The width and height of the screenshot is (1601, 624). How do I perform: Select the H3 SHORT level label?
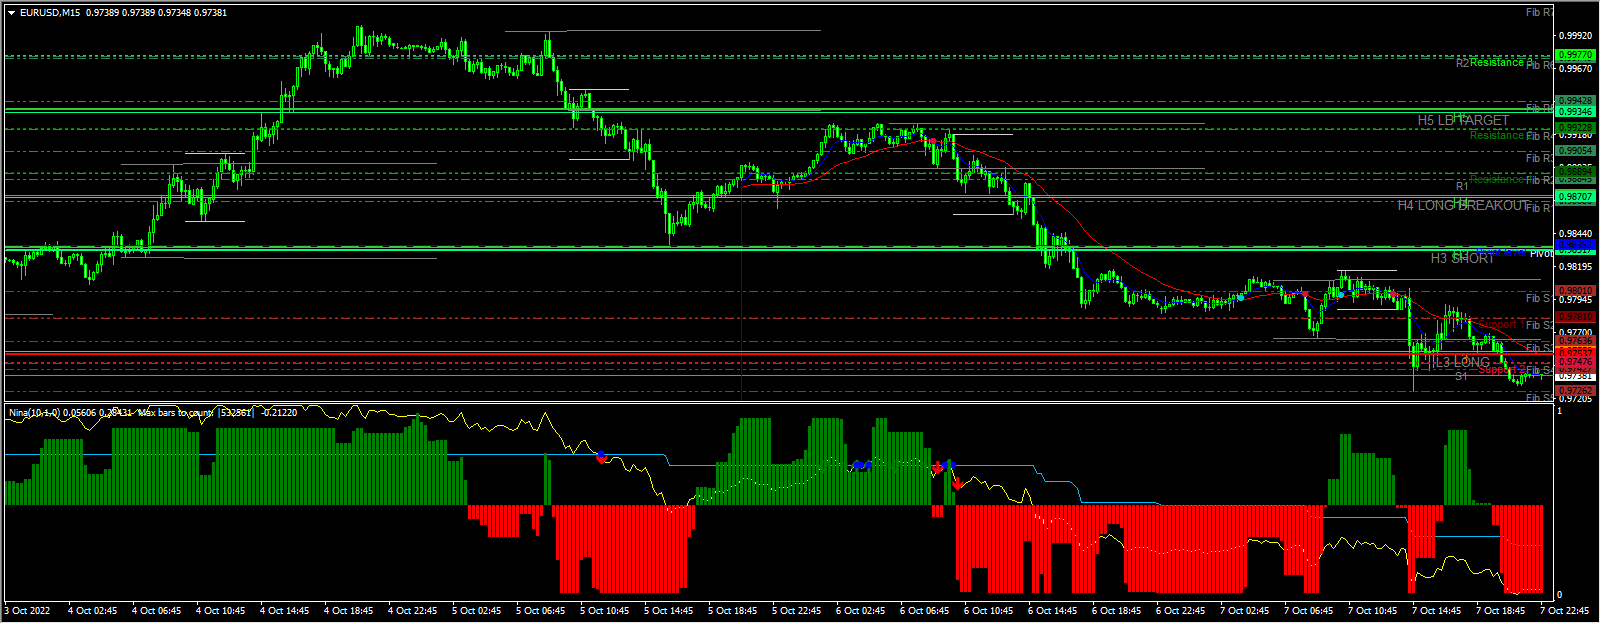coord(1462,258)
